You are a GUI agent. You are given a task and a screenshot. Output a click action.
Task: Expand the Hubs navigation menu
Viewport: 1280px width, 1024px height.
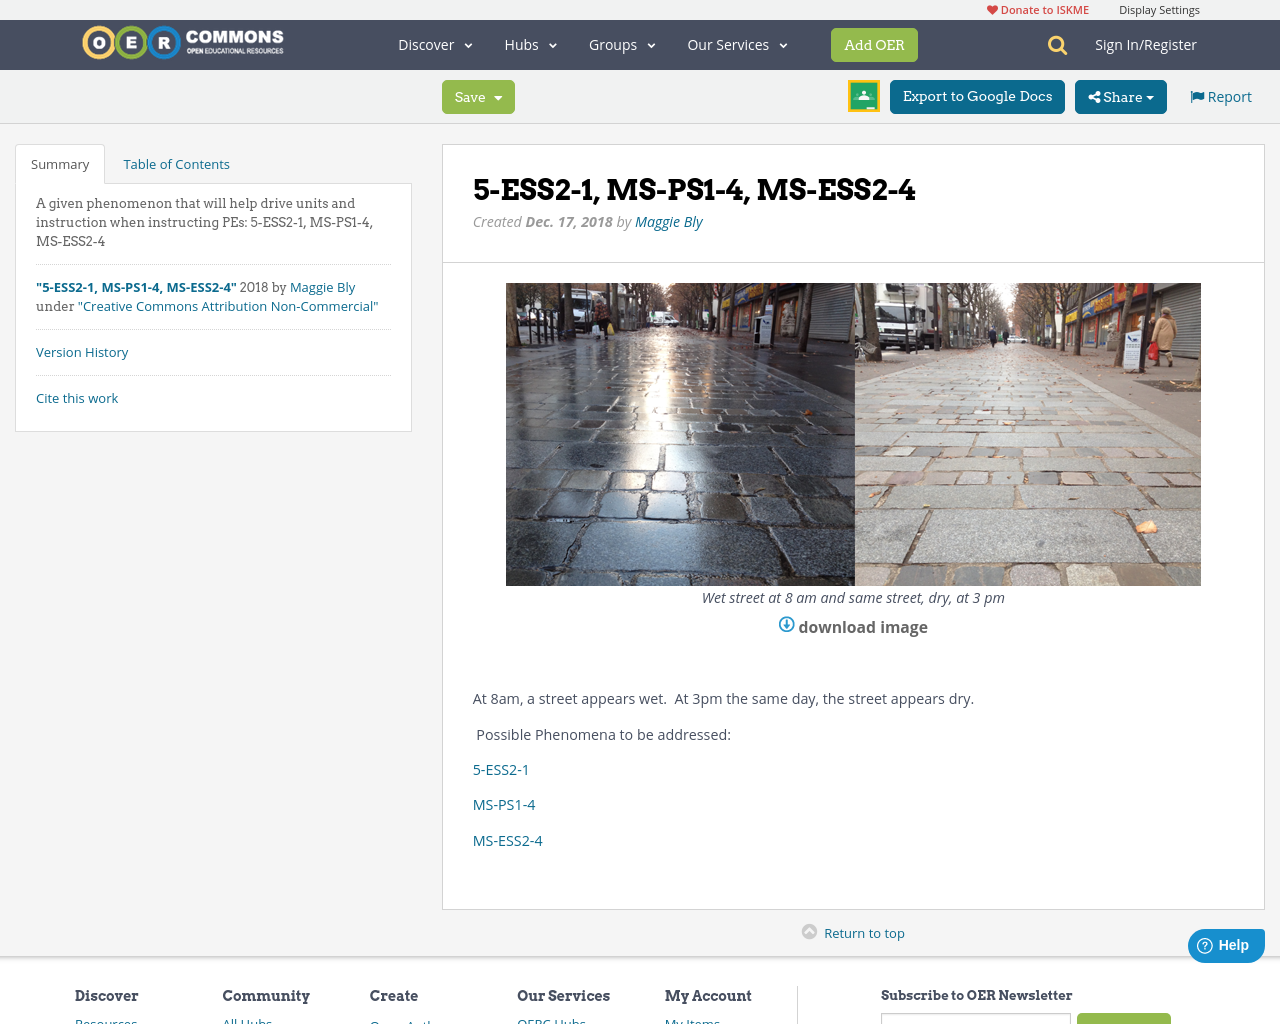pos(530,45)
